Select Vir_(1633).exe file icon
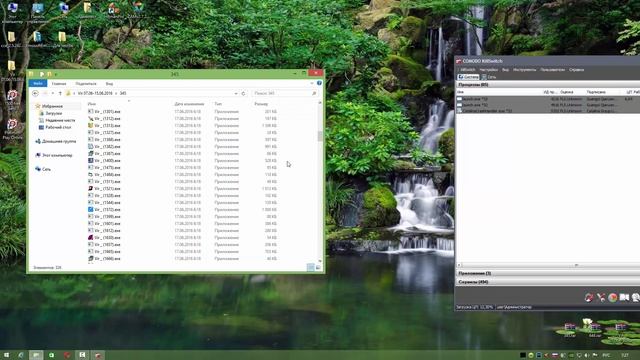 pos(91,237)
